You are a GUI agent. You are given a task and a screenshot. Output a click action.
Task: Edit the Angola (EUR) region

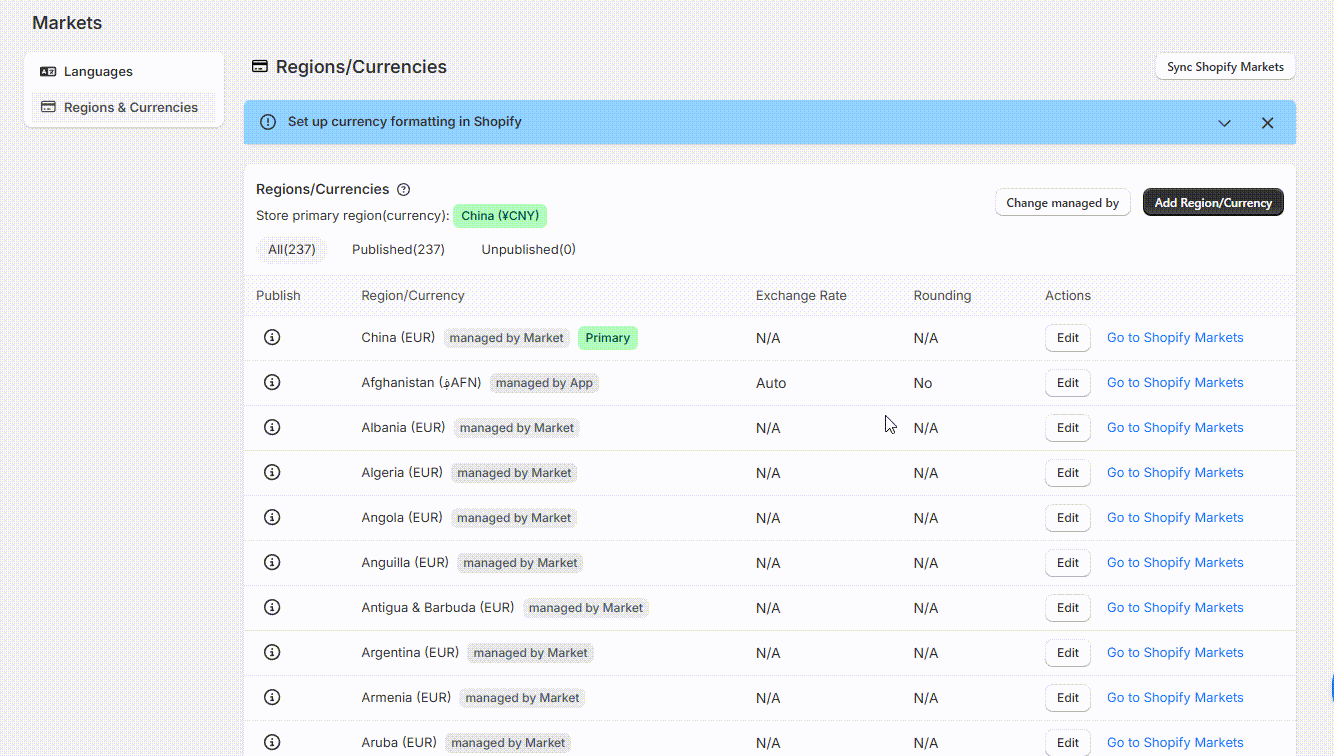tap(1068, 518)
